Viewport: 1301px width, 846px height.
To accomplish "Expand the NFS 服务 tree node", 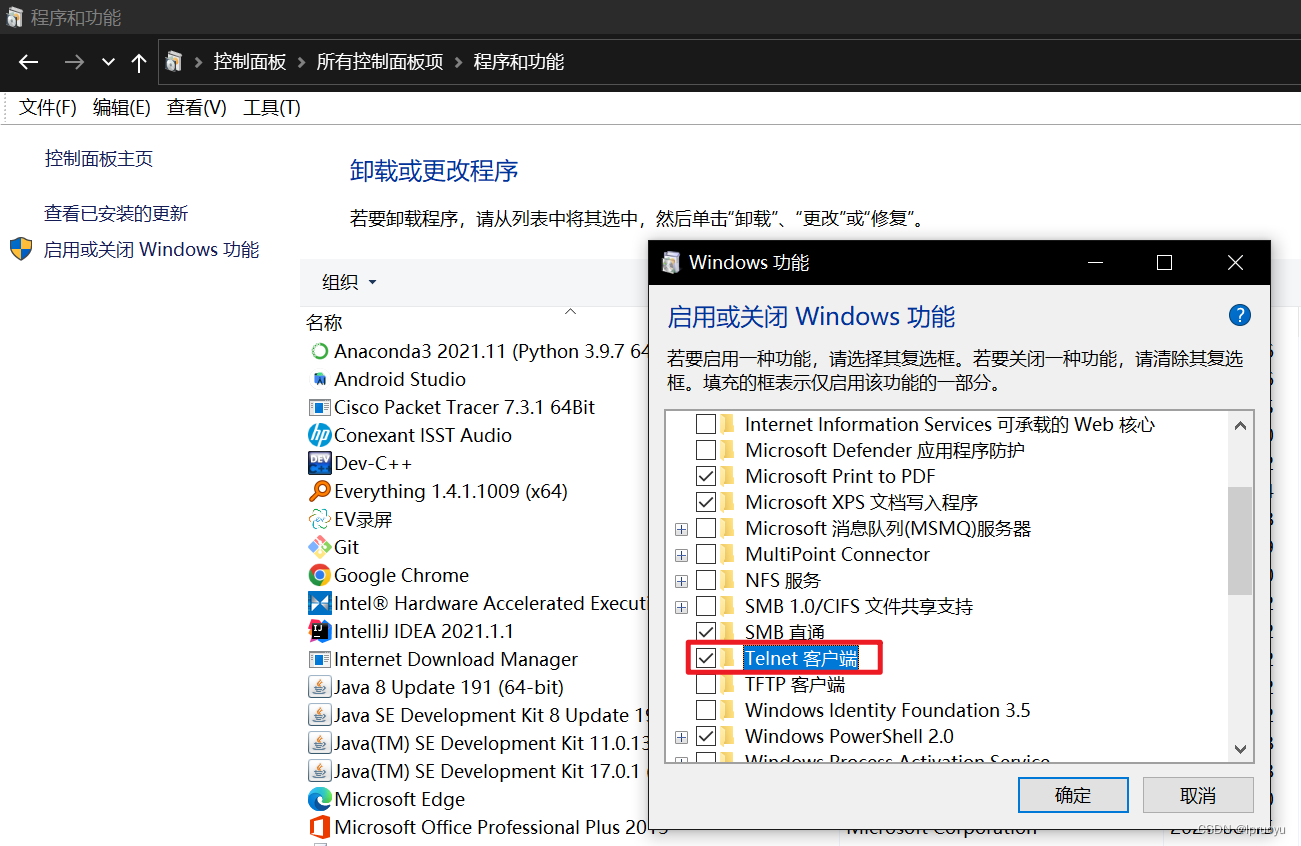I will [681, 581].
